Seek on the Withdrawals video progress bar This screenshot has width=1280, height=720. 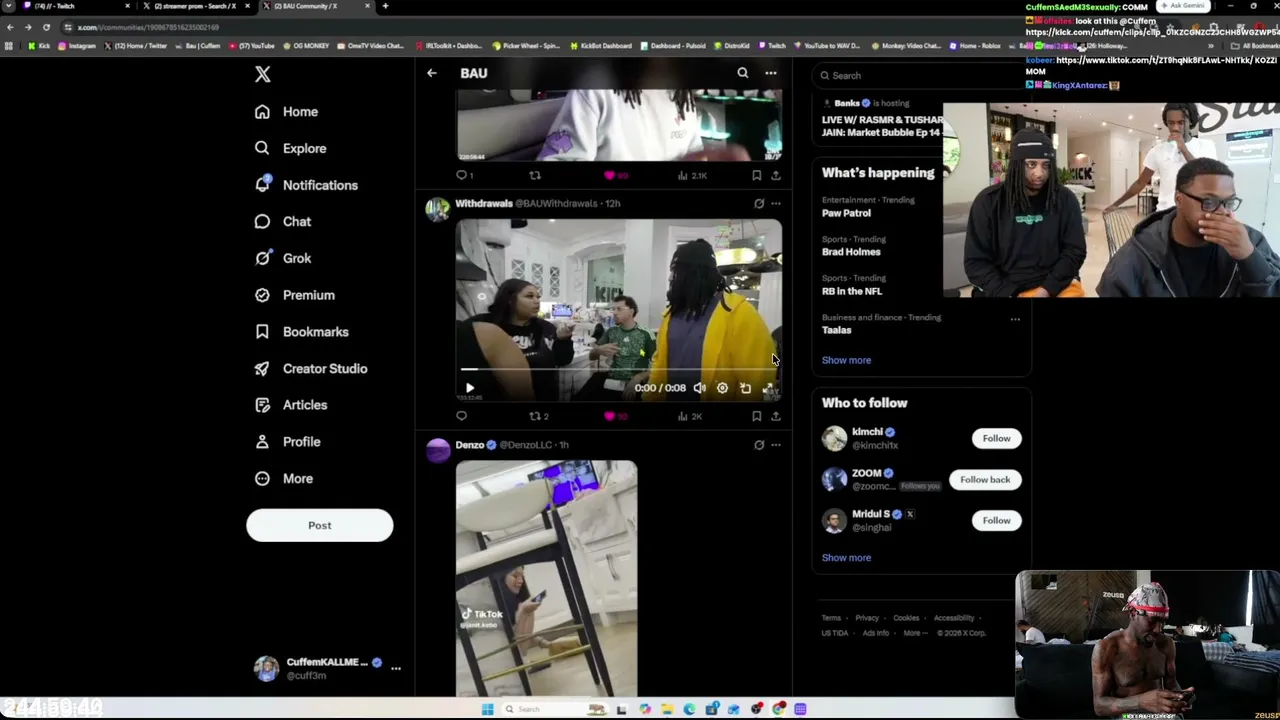[619, 370]
